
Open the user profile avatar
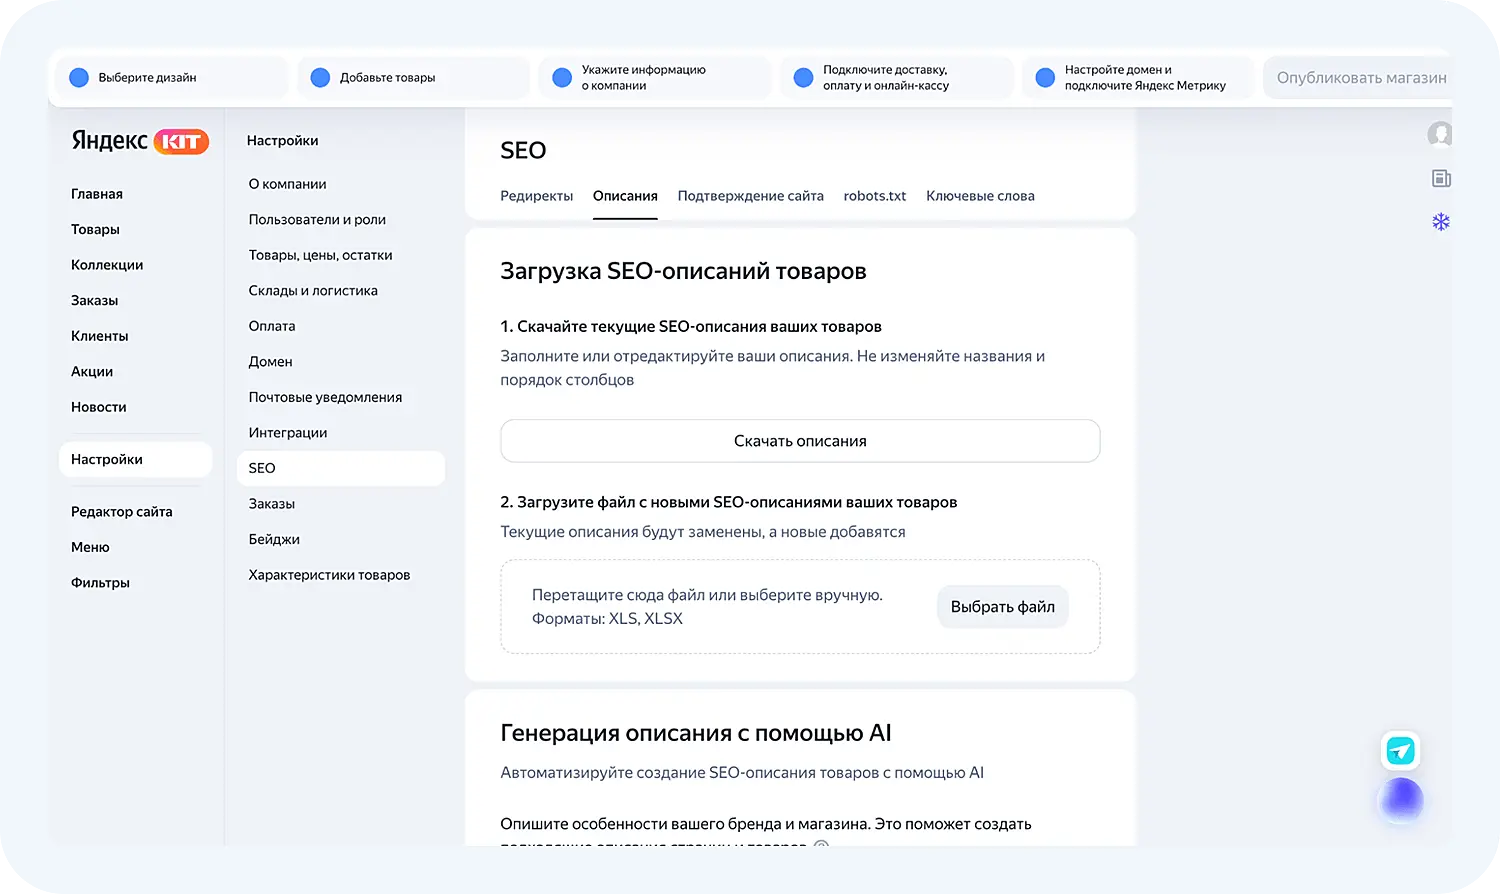[1439, 134]
